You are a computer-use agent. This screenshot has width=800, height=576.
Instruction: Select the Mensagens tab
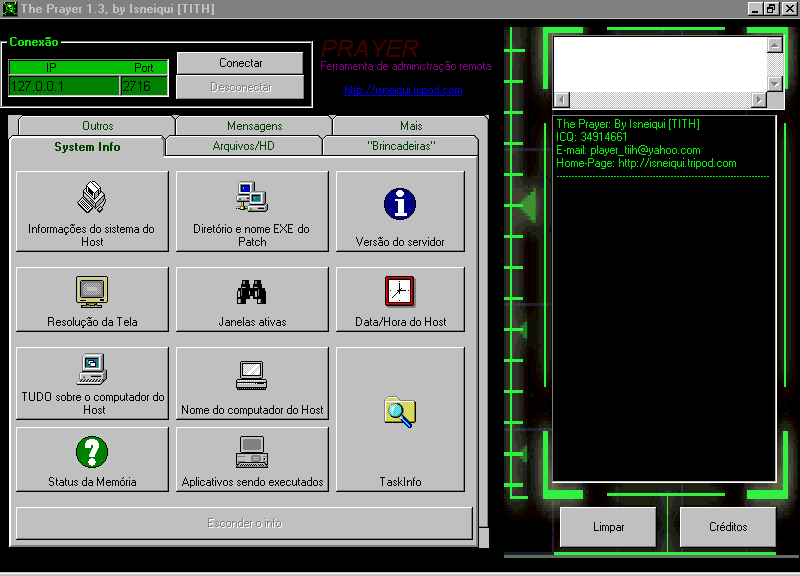254,126
